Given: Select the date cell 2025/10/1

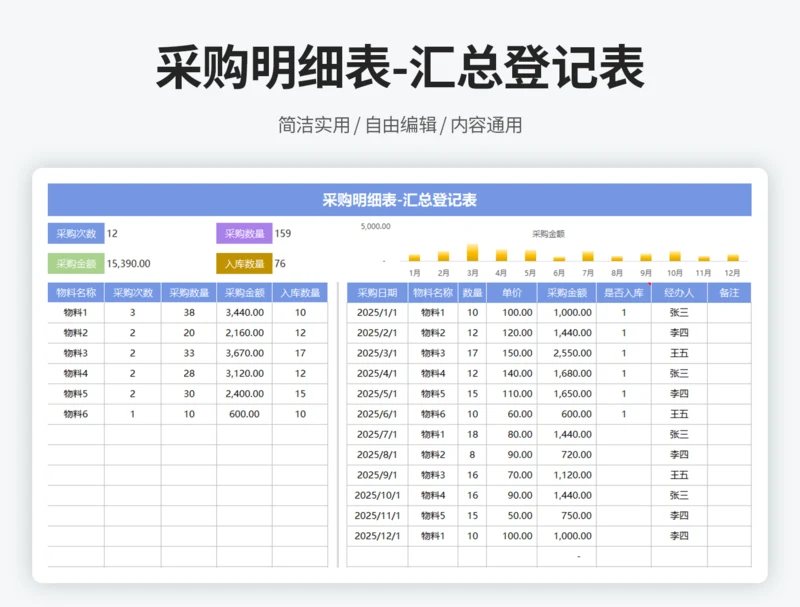Looking at the screenshot, I should (x=378, y=495).
